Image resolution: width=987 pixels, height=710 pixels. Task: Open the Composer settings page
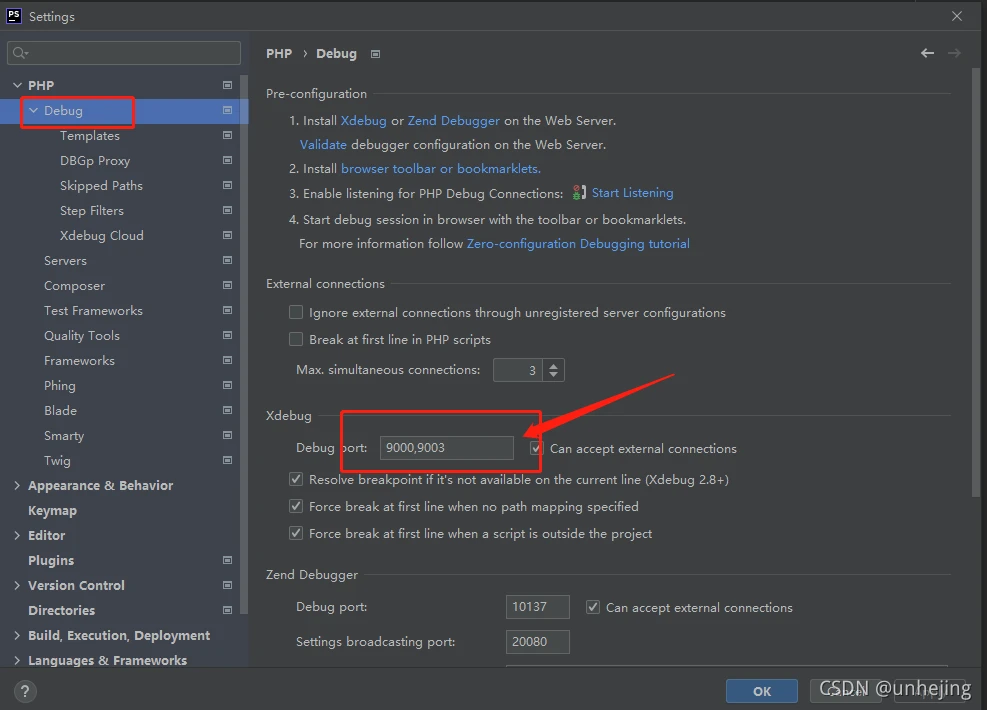(74, 286)
